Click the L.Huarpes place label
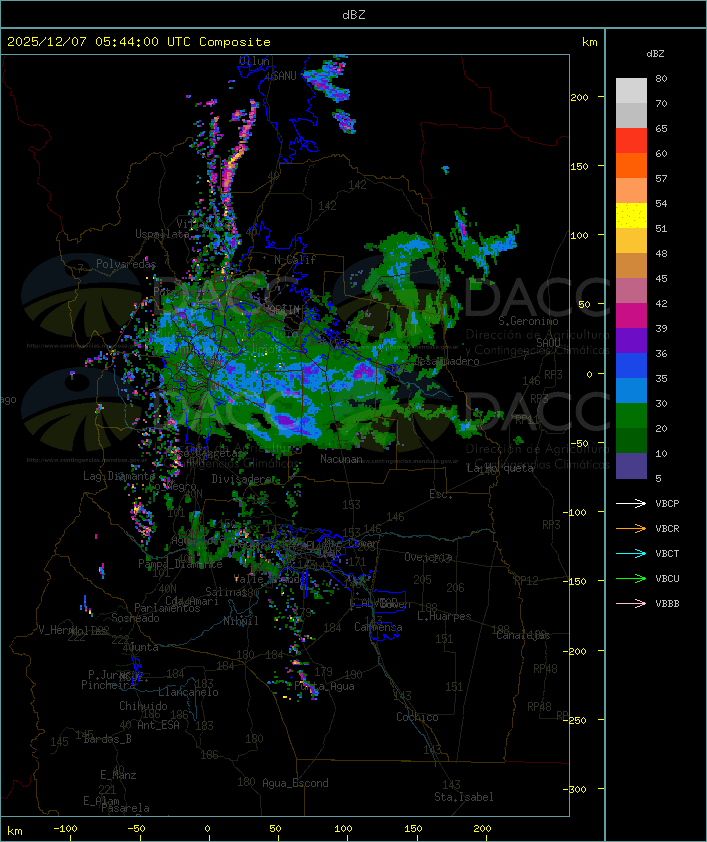This screenshot has height=842, width=707. tap(444, 616)
